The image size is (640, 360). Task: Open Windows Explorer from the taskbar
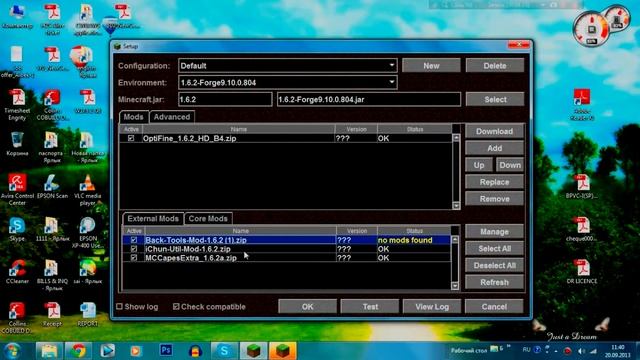(x=49, y=351)
